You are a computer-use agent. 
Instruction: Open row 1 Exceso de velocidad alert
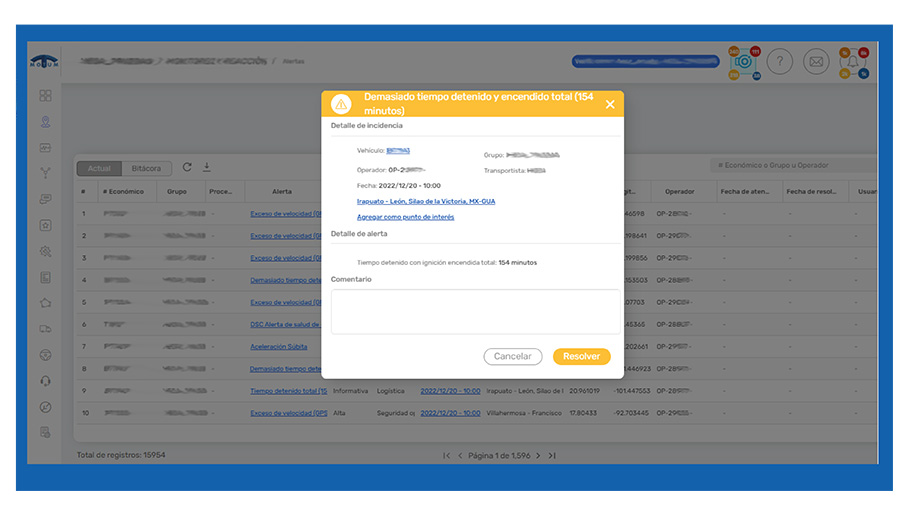point(285,214)
